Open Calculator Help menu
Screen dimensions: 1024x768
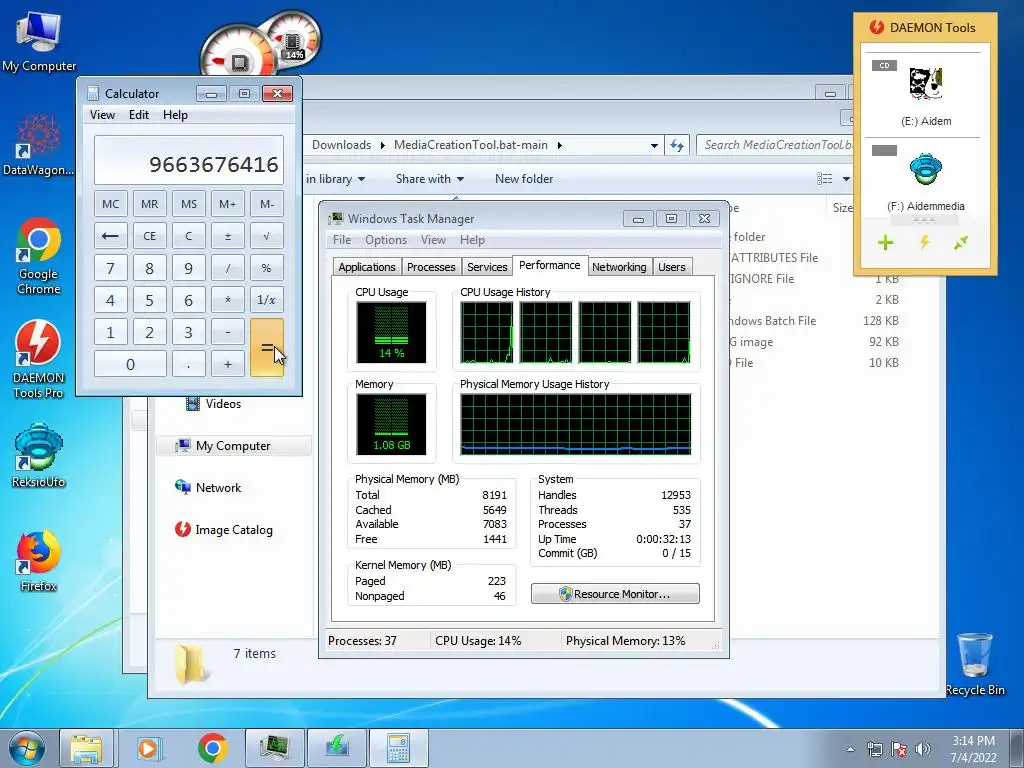point(175,115)
